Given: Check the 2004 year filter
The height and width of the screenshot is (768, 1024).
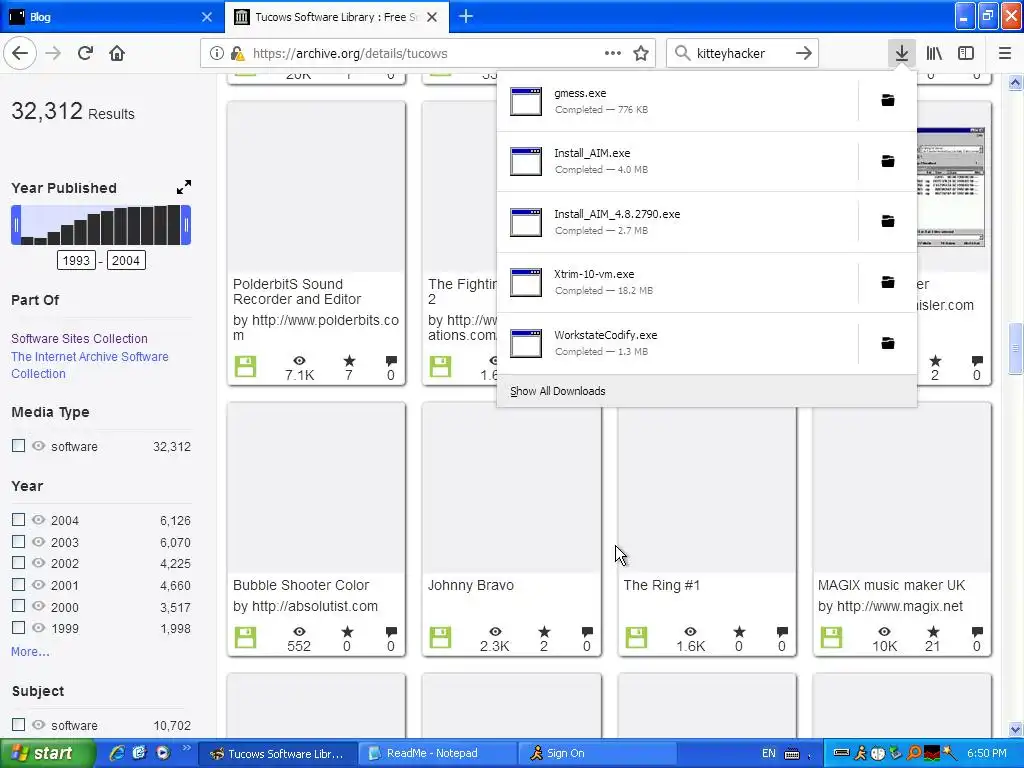Looking at the screenshot, I should point(18,520).
